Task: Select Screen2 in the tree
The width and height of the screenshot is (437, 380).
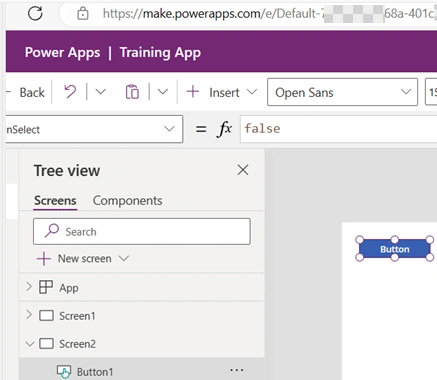Action: click(77, 344)
